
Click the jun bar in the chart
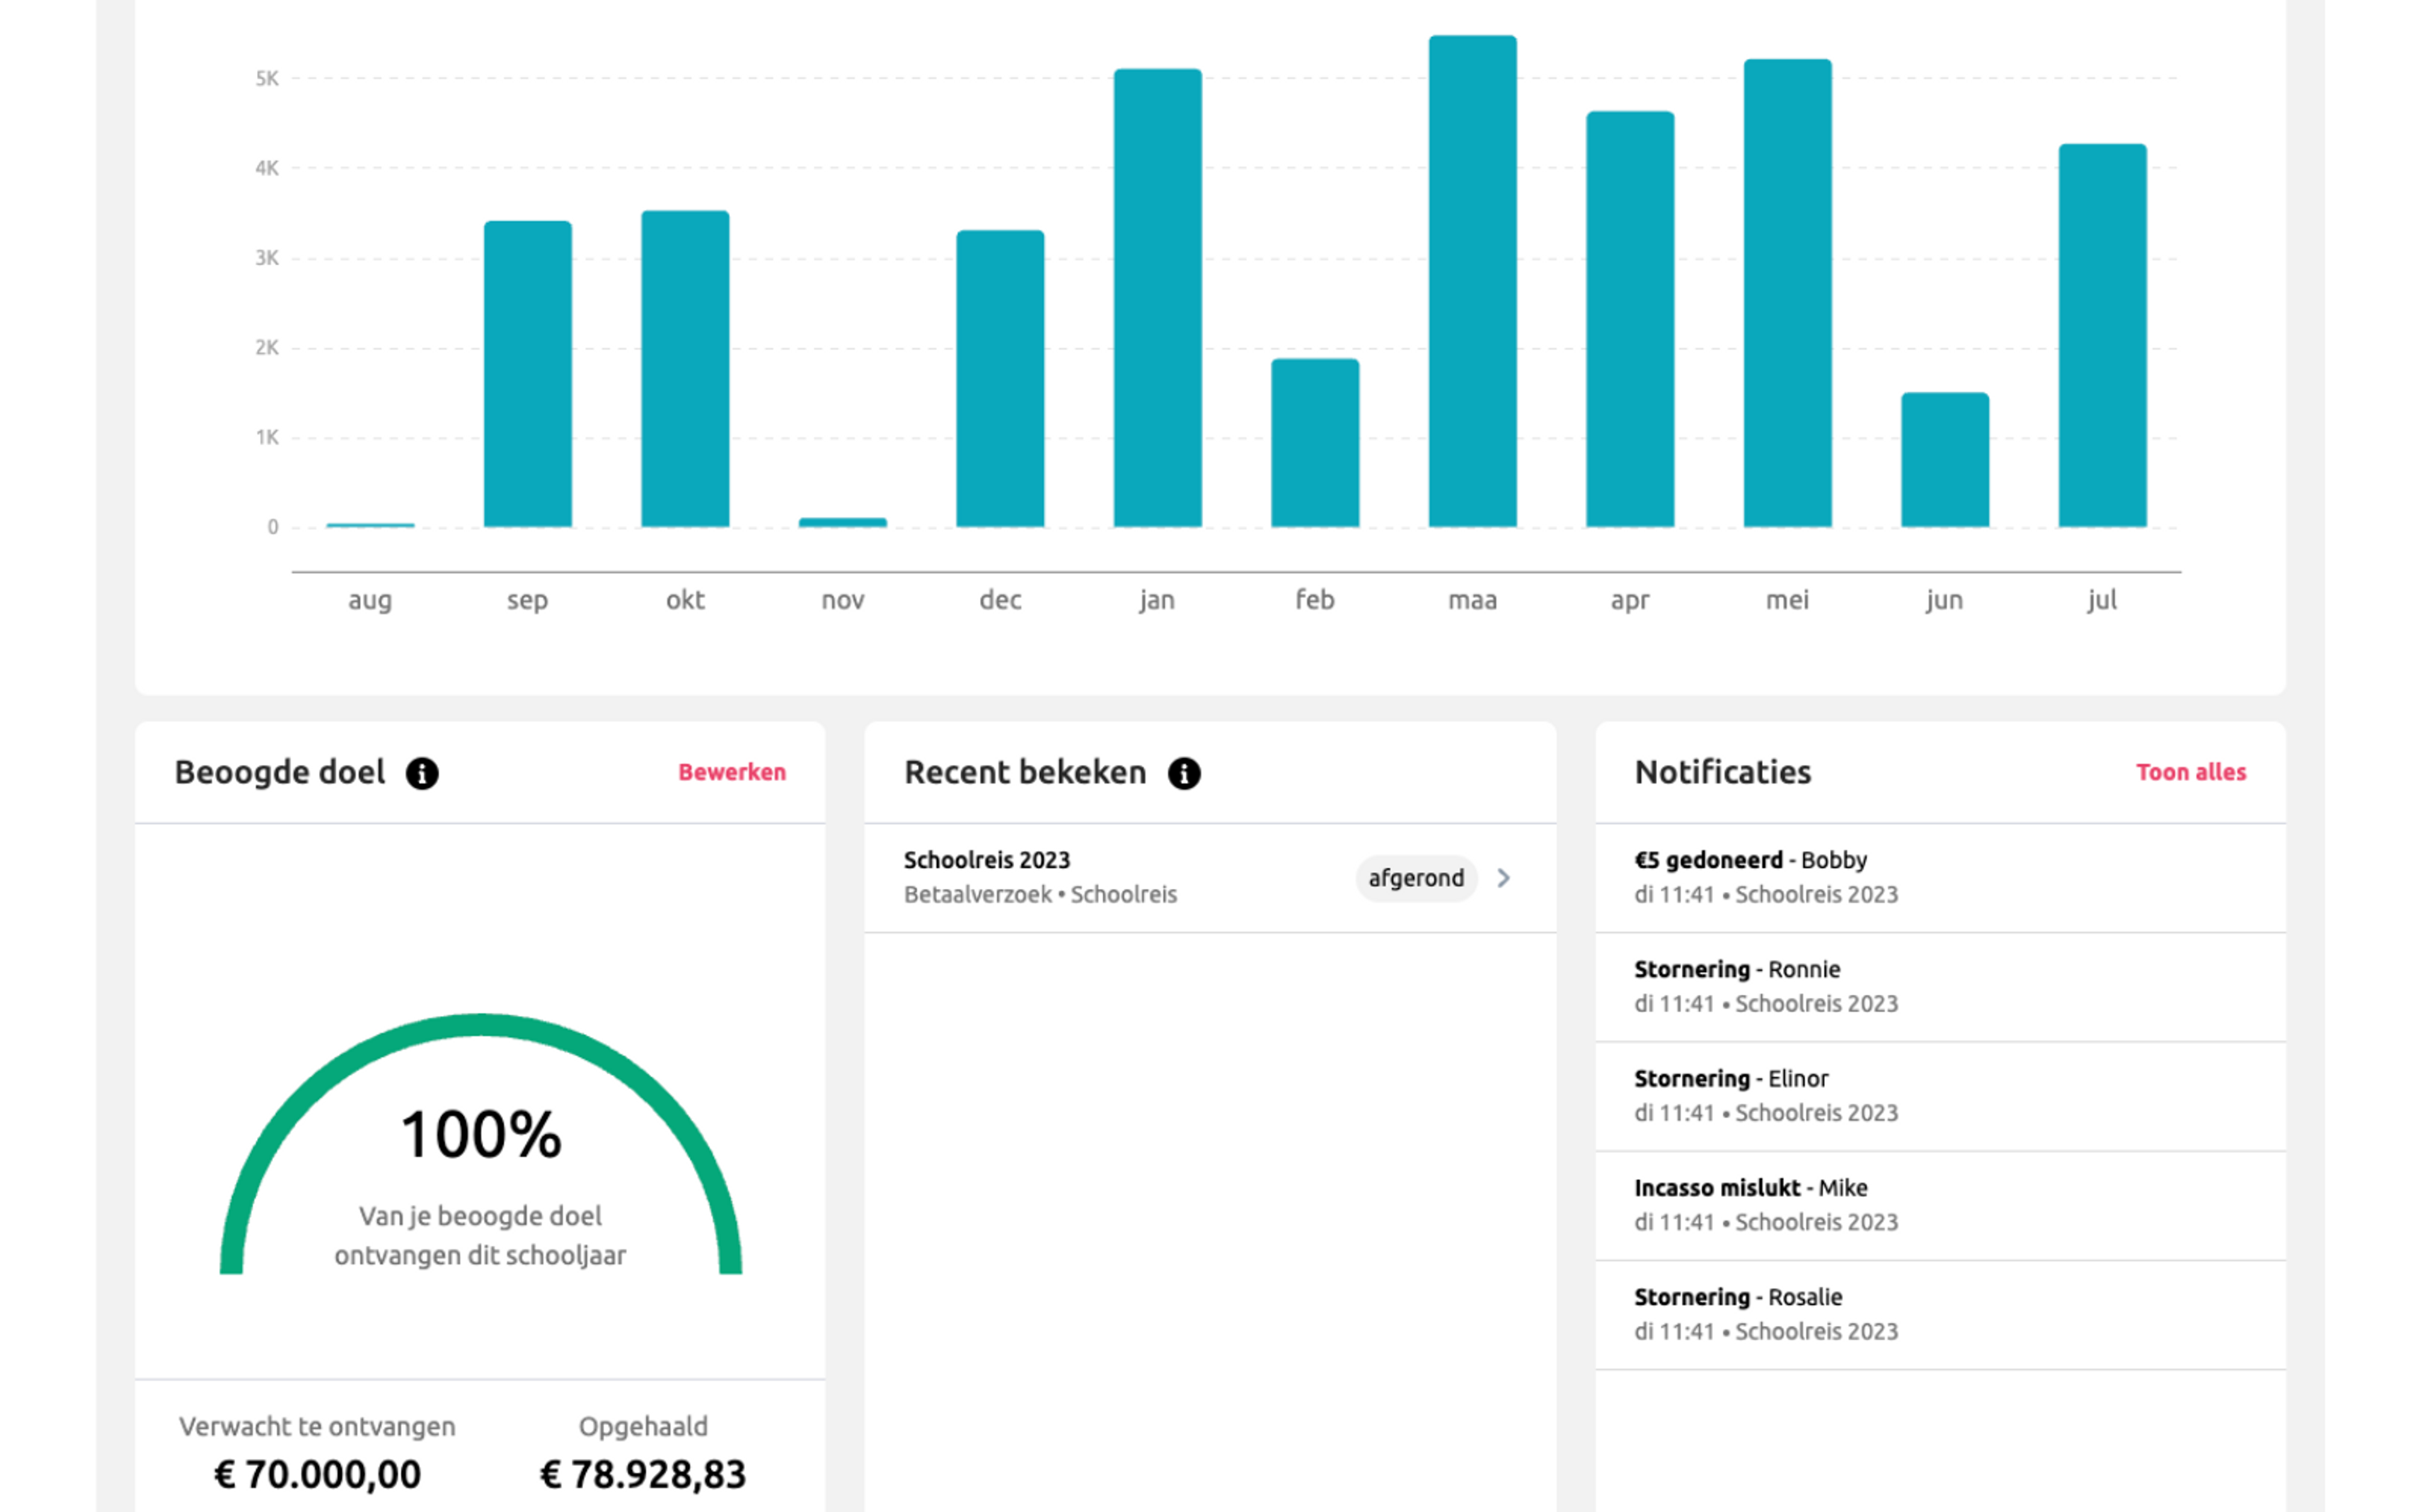coord(1945,460)
